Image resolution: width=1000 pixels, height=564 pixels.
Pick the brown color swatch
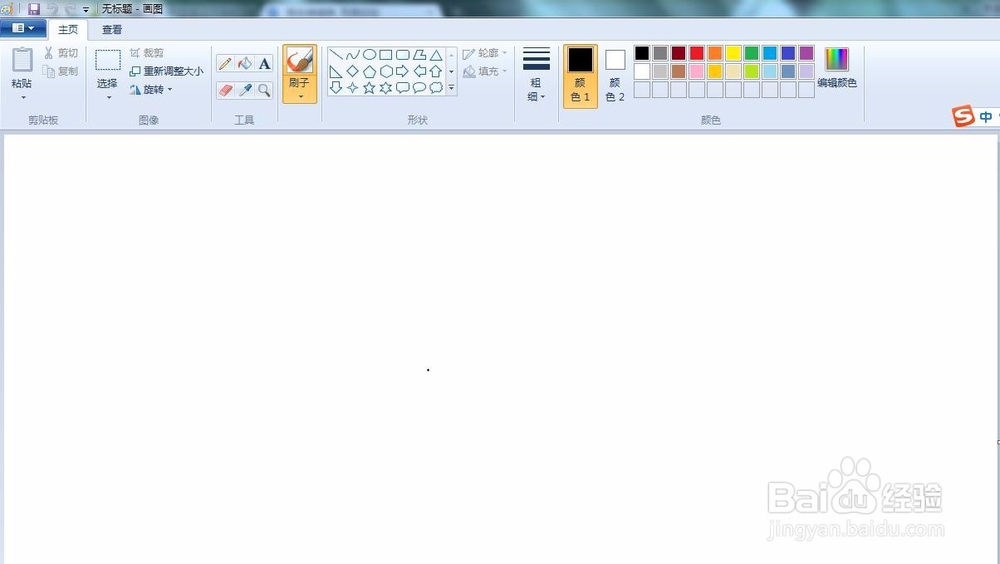point(679,71)
